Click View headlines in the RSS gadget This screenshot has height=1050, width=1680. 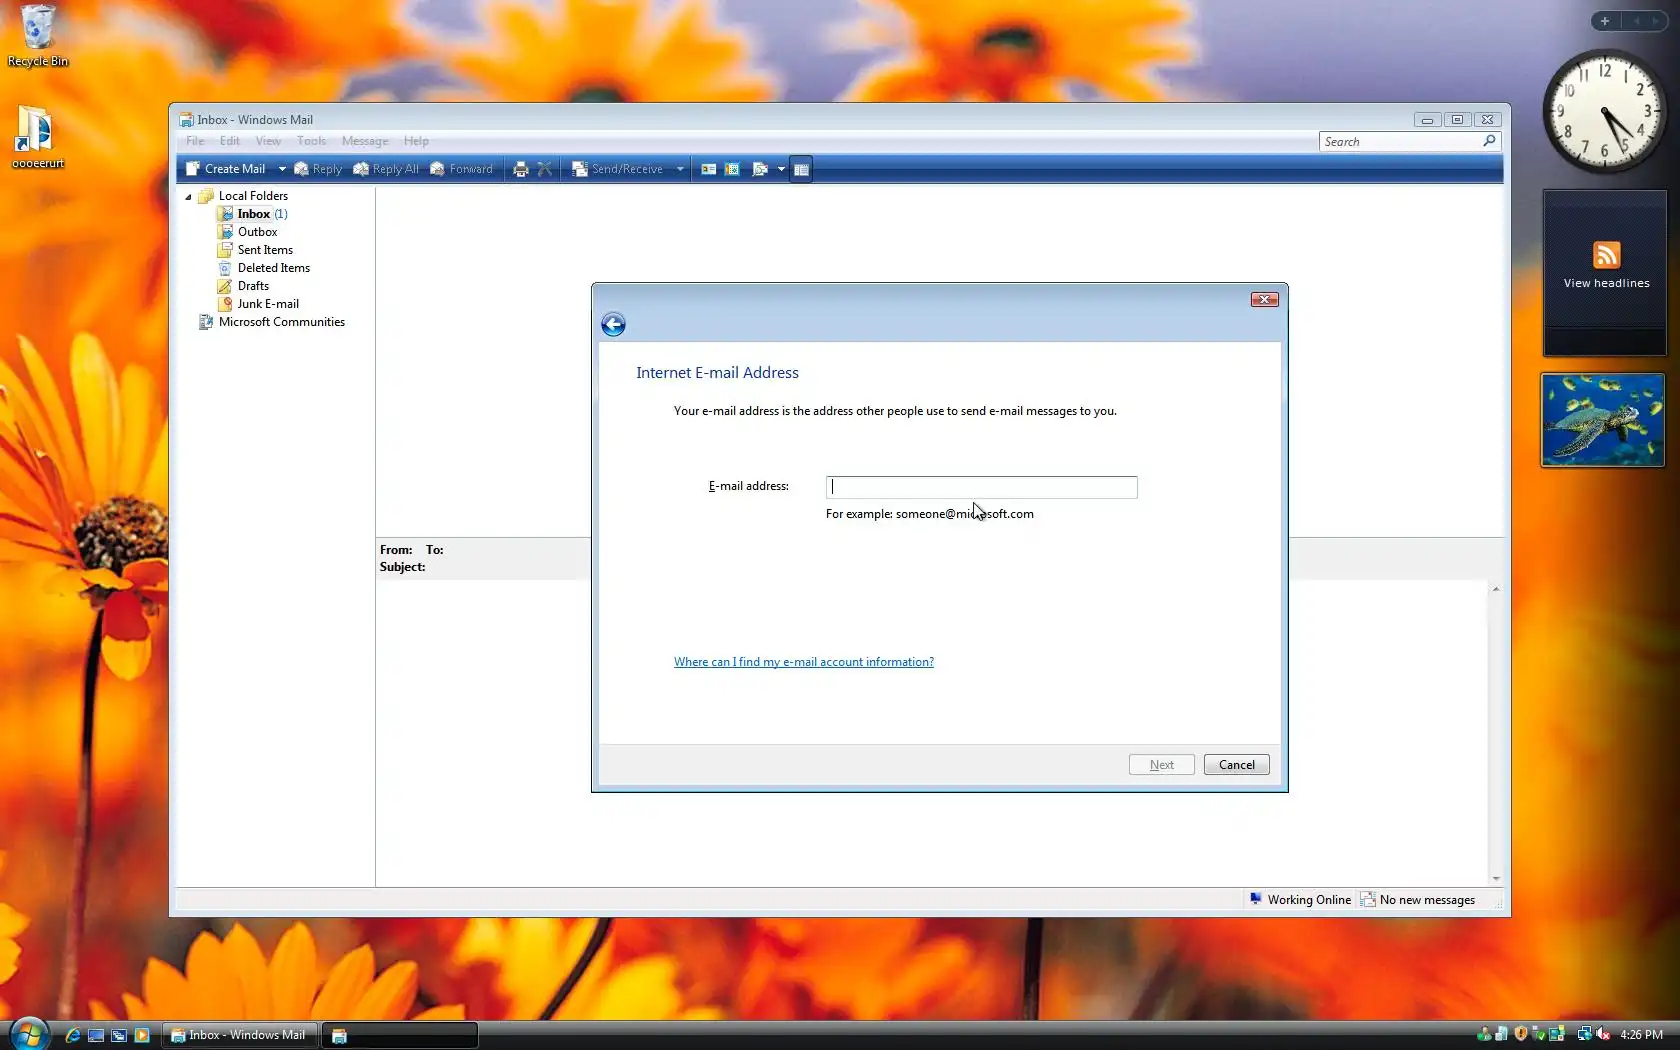1606,283
